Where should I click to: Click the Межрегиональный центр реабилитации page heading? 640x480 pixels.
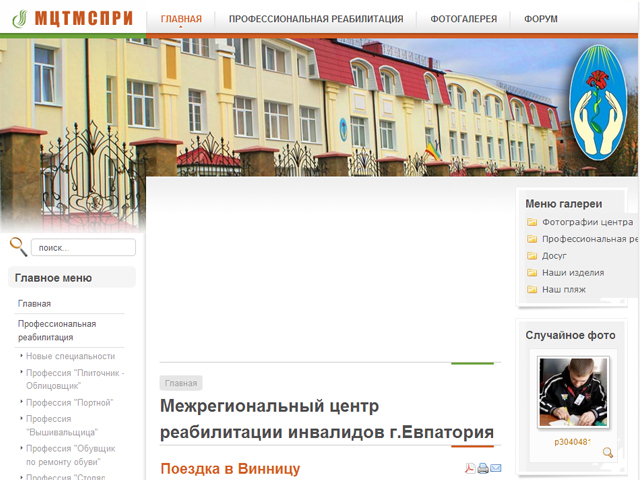click(327, 419)
